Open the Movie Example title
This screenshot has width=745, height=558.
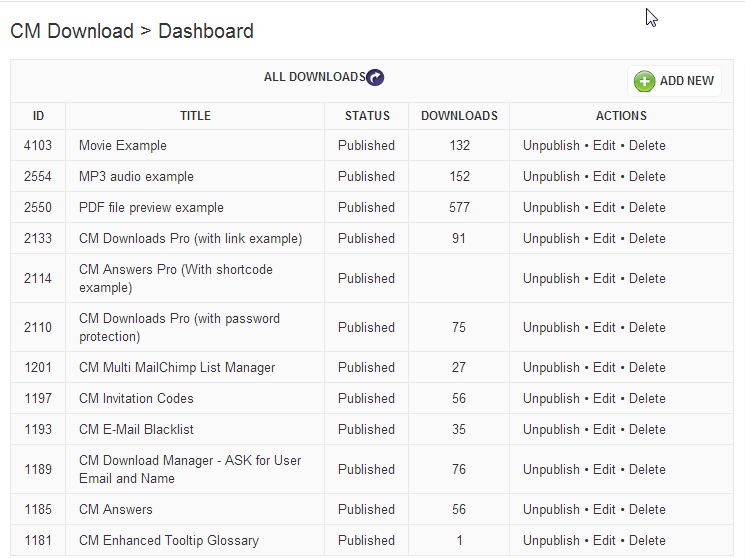[x=123, y=146]
